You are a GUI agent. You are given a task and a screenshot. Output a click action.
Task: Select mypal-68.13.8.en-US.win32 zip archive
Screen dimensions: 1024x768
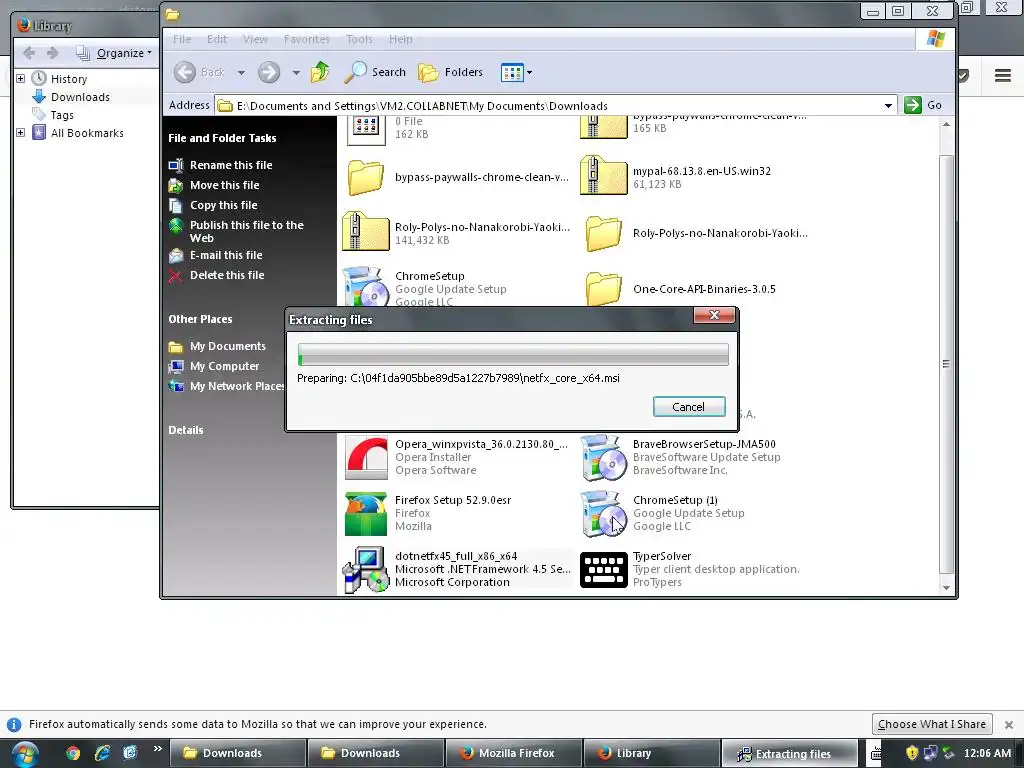coord(603,176)
